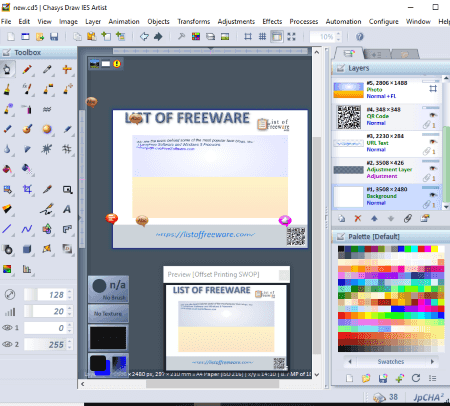Open help with the question mark icon
This screenshot has height=406, width=450.
point(359,37)
